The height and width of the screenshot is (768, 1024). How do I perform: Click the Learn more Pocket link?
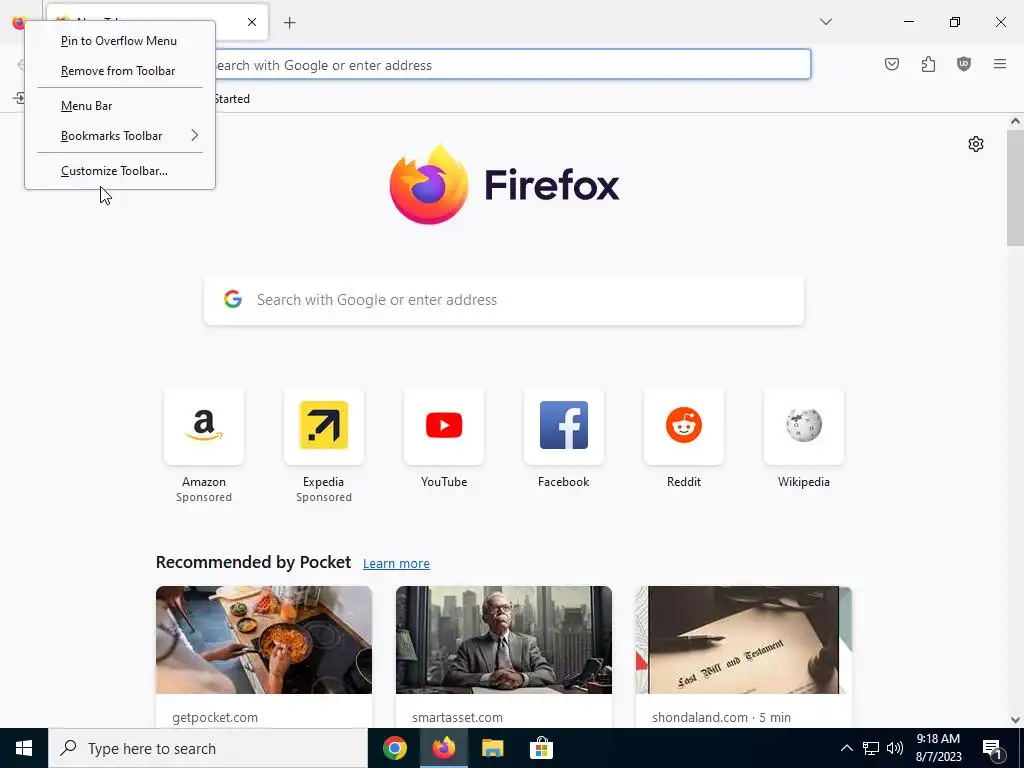pos(396,564)
